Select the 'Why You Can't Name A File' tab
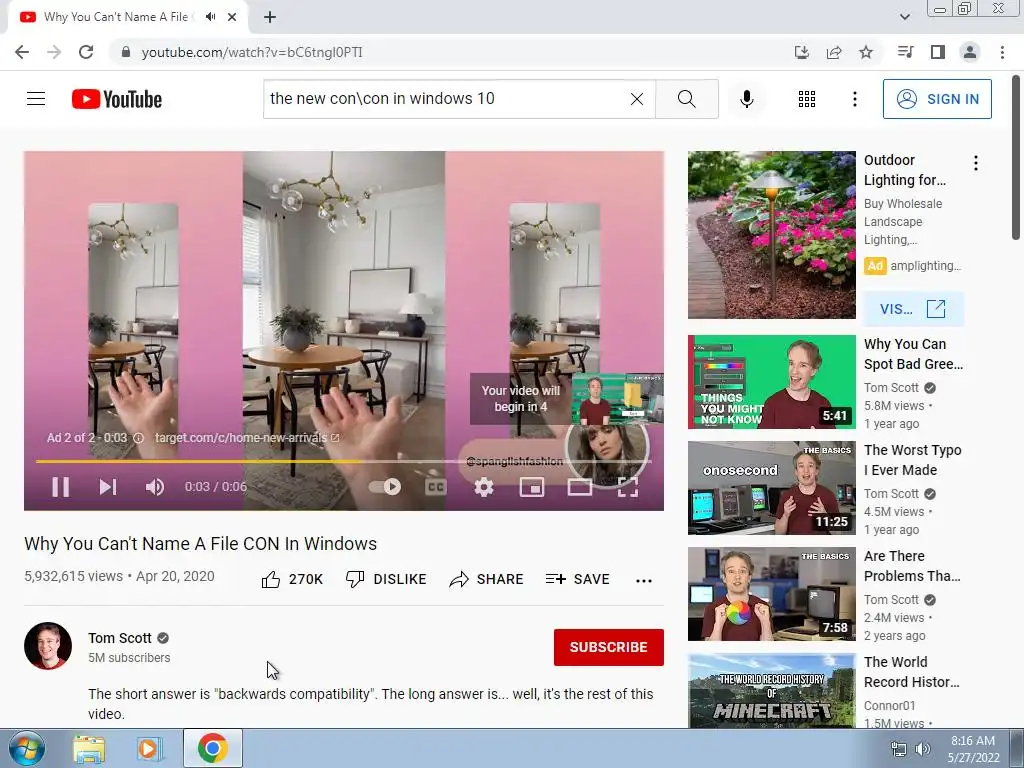Viewport: 1024px width, 768px height. point(128,17)
